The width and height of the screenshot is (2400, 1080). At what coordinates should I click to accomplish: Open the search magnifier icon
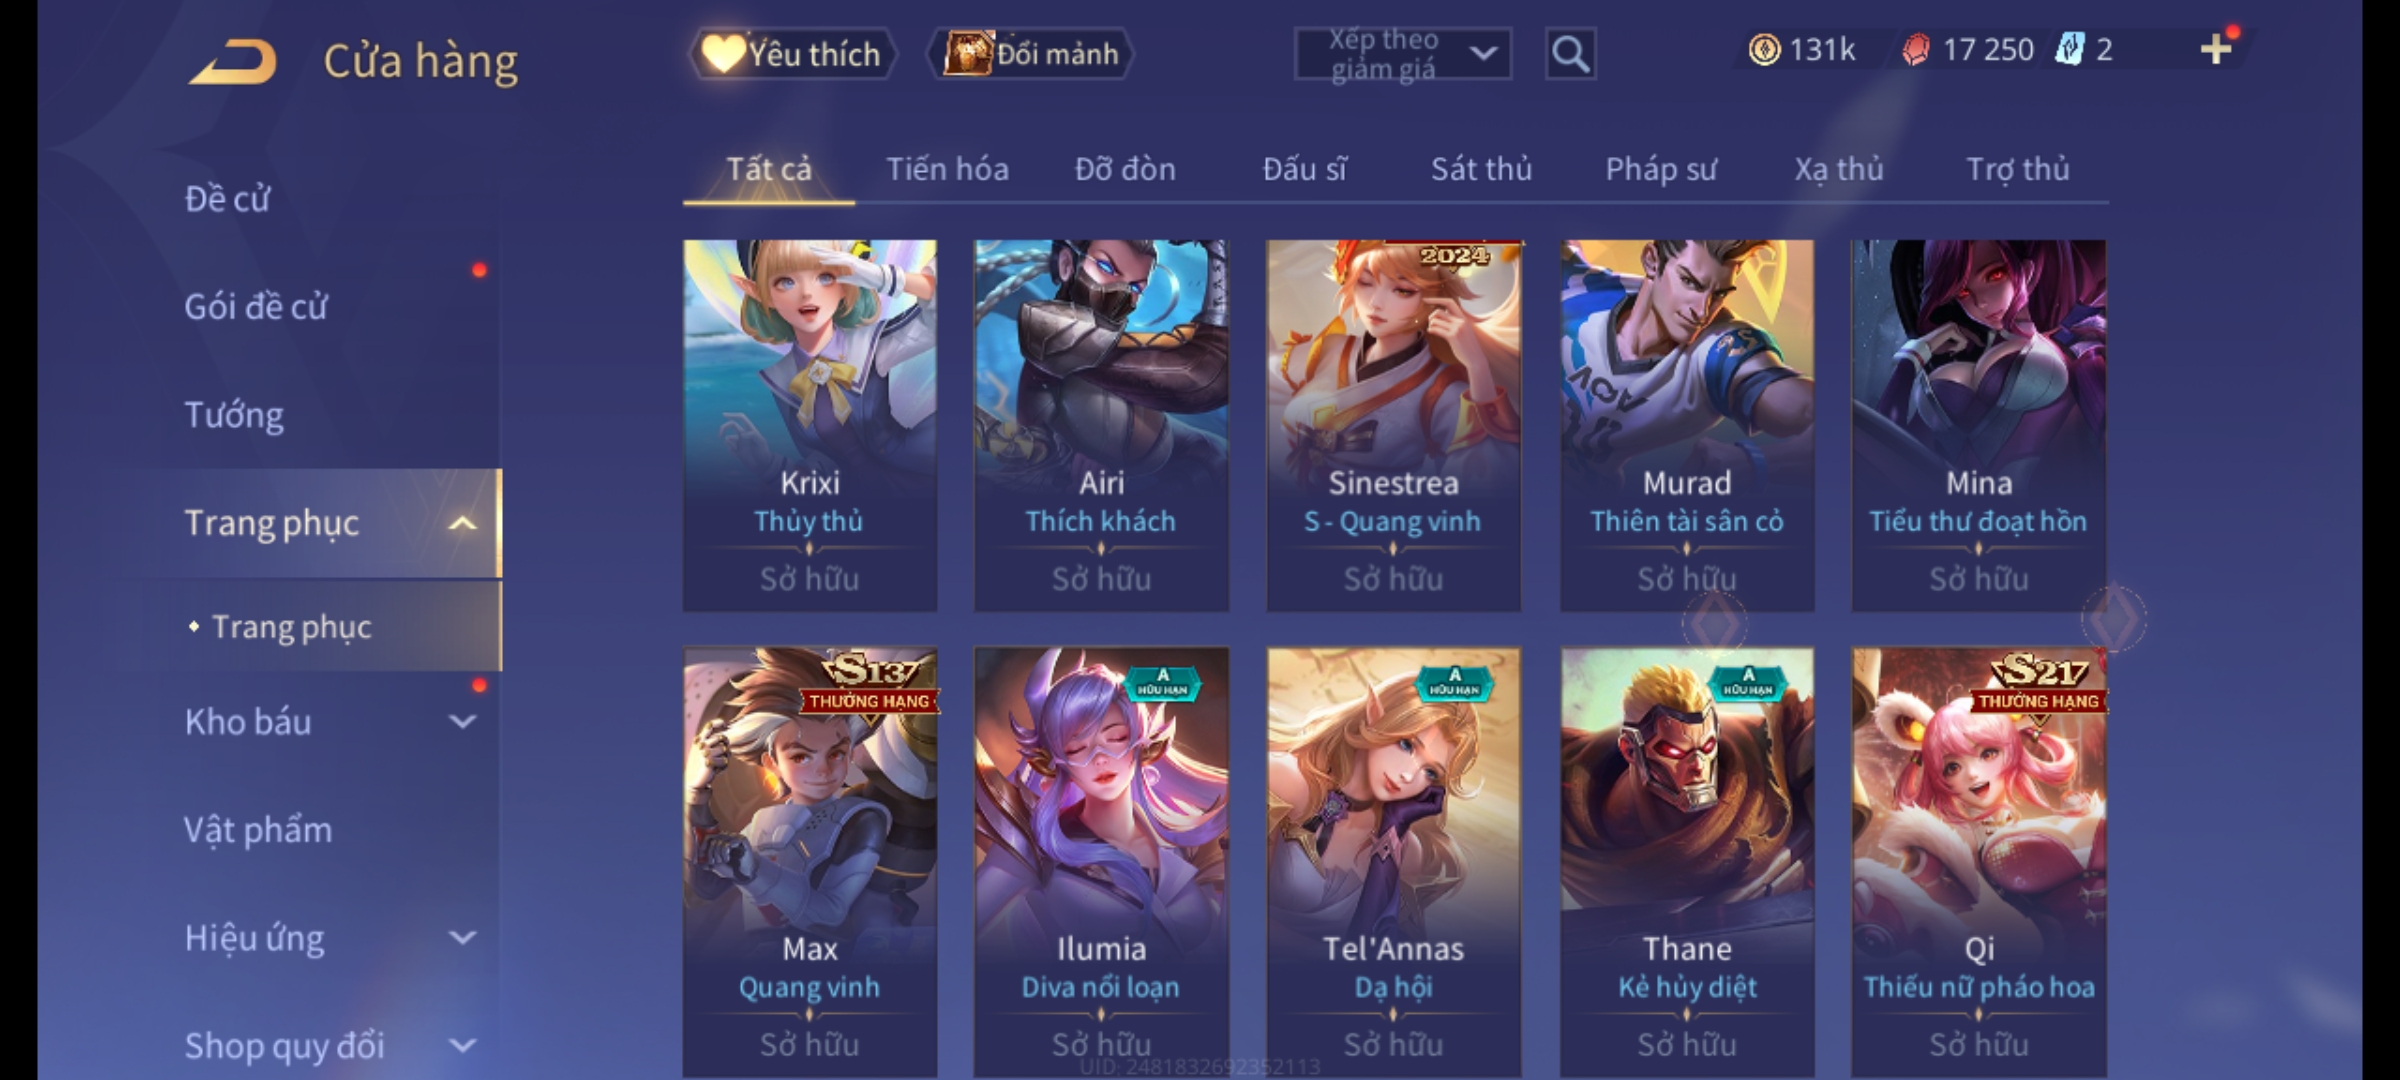1570,54
